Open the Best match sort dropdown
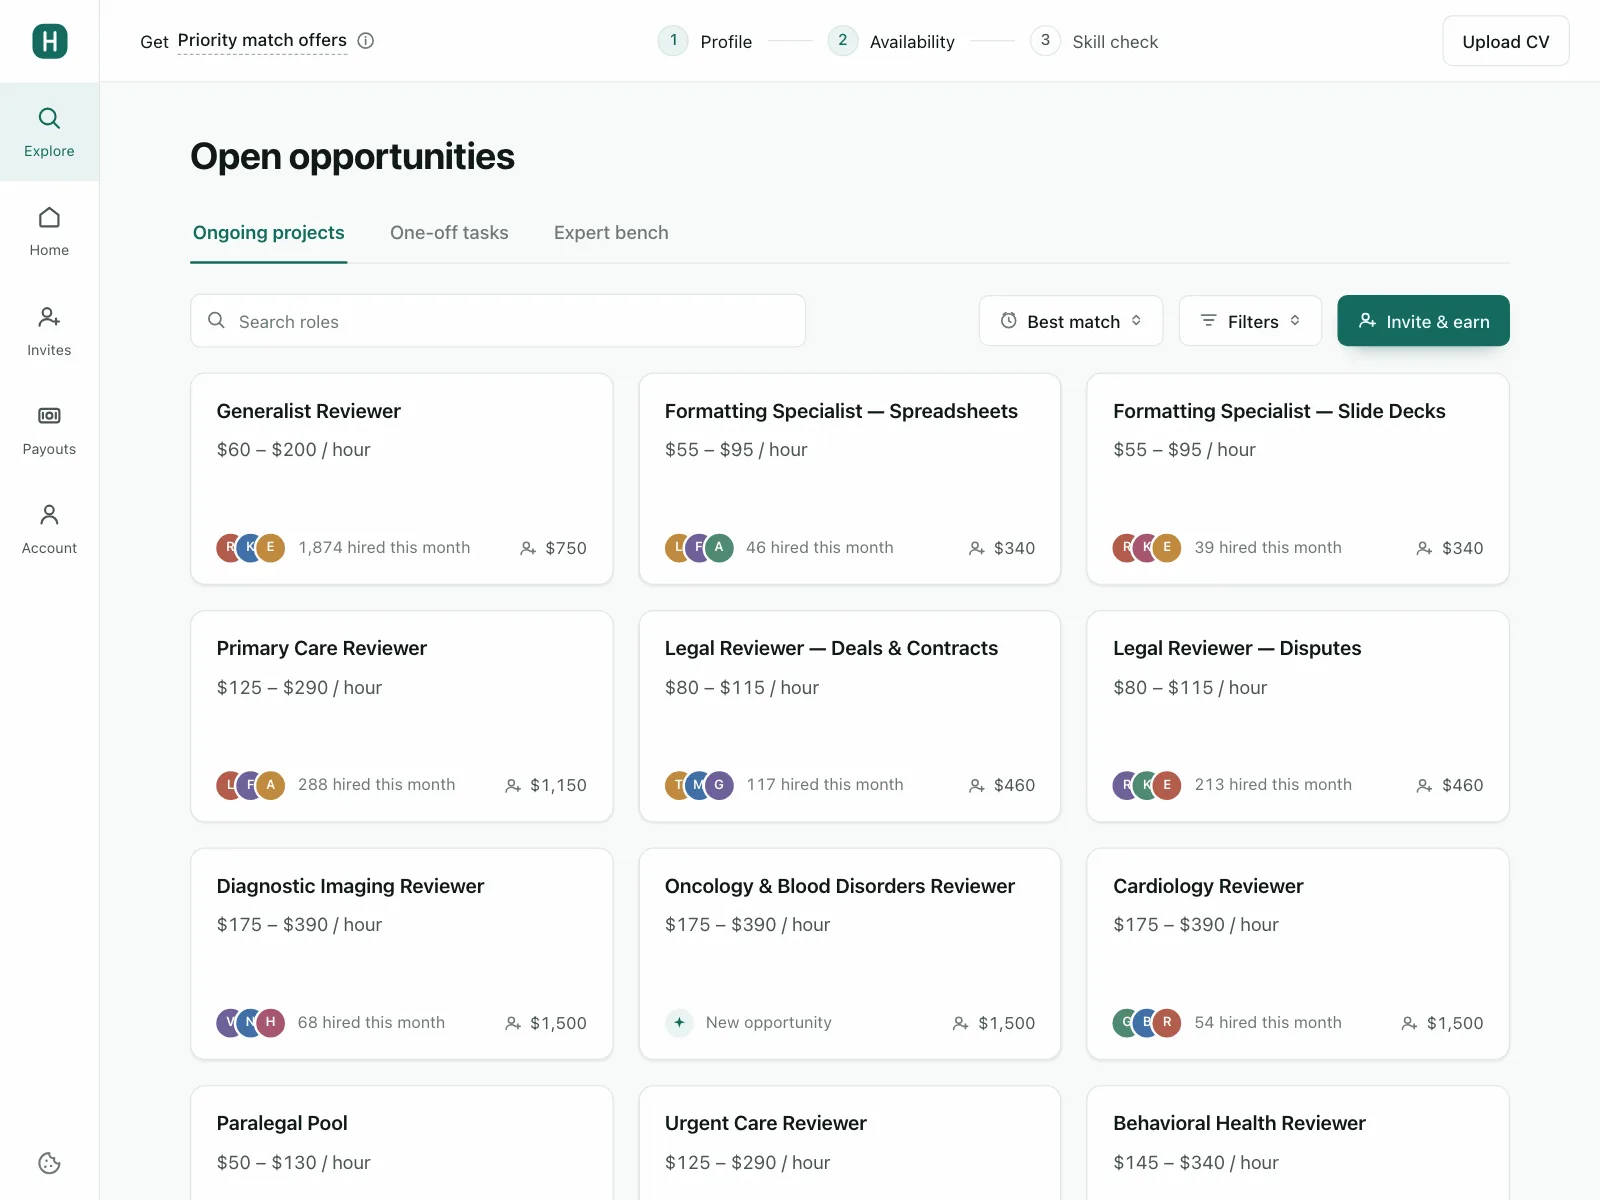 click(1071, 321)
